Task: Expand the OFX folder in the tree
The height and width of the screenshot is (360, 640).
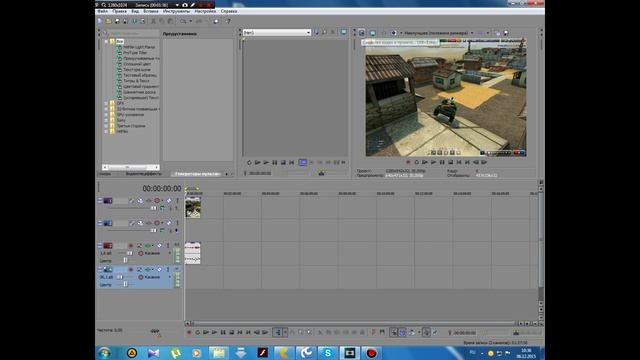Action: [x=106, y=103]
